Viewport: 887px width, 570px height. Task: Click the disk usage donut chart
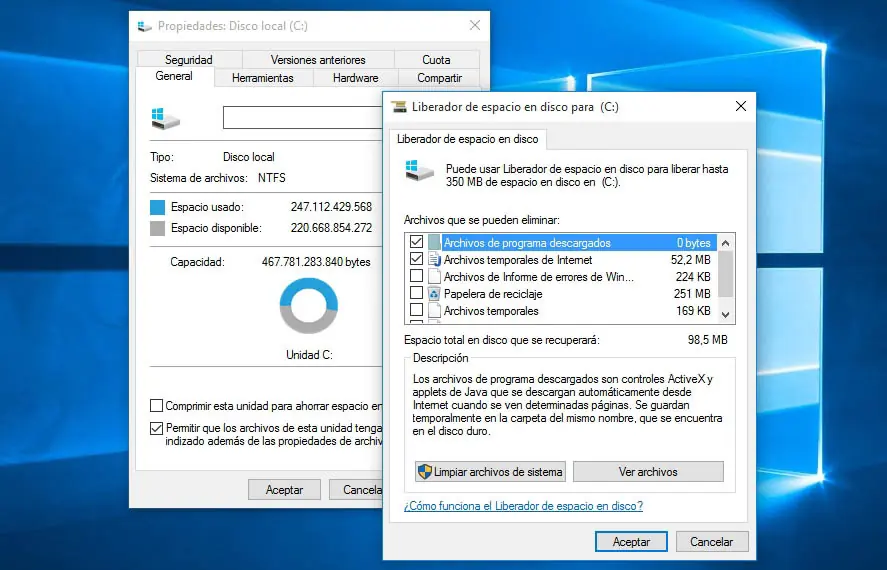(309, 305)
